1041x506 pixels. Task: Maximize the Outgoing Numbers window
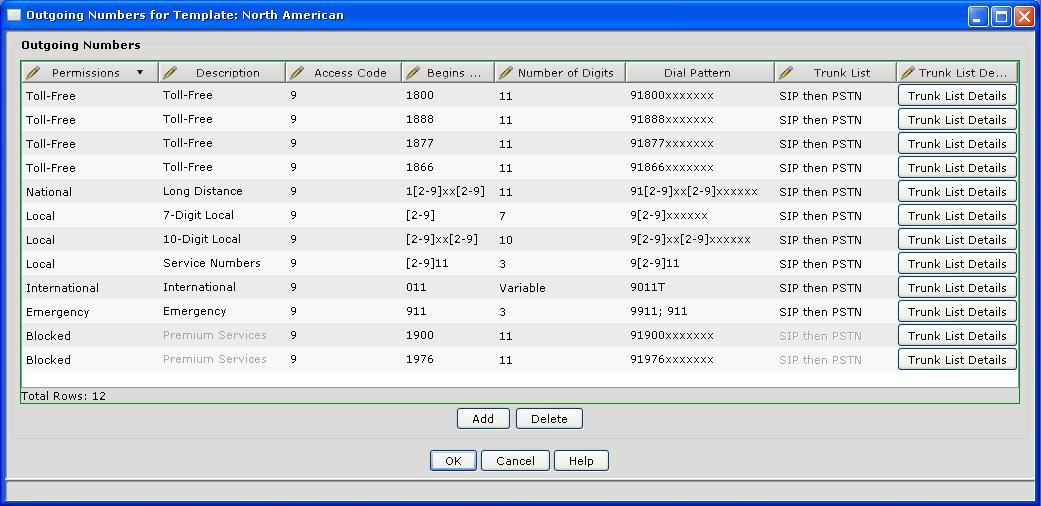(1001, 16)
